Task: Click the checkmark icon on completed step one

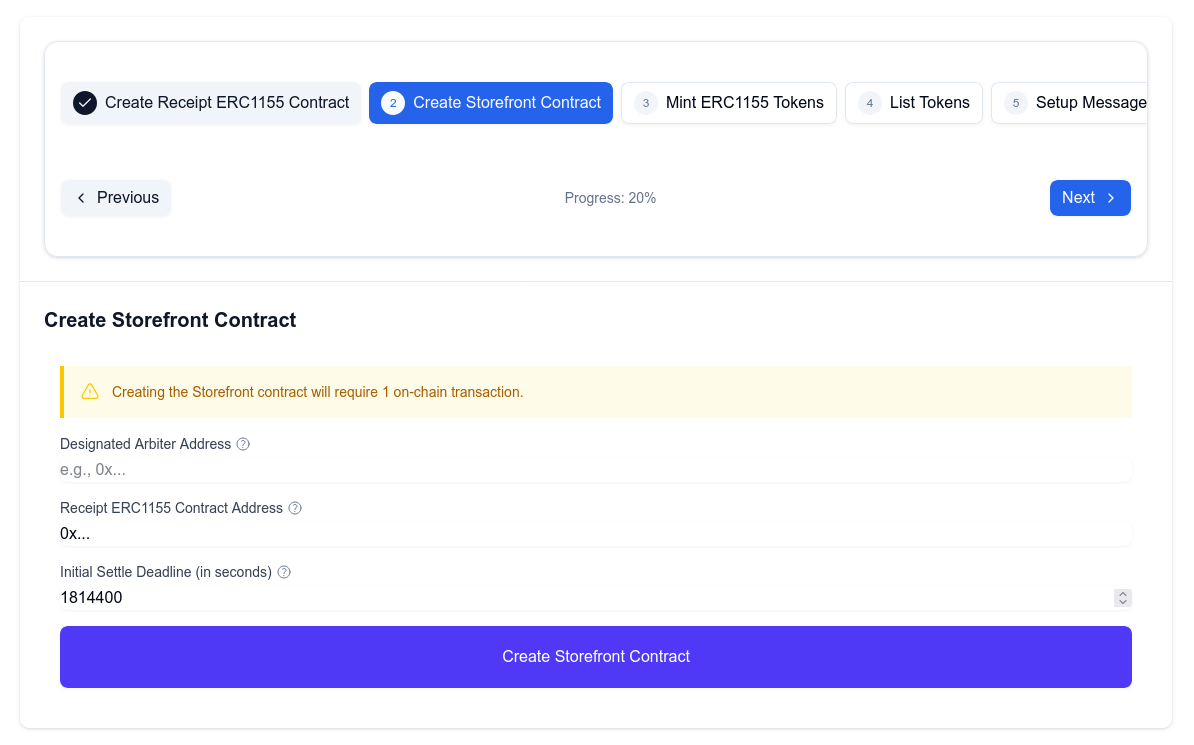Action: [x=84, y=103]
